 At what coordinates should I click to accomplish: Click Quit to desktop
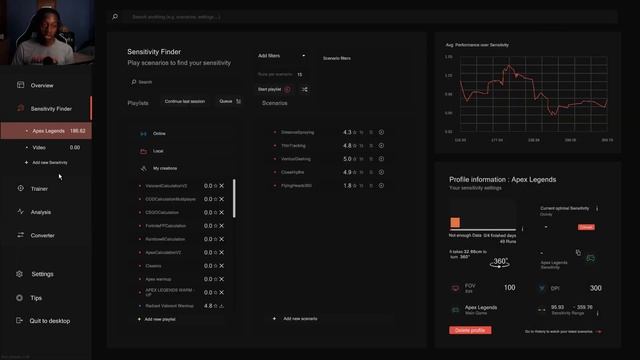[49, 321]
